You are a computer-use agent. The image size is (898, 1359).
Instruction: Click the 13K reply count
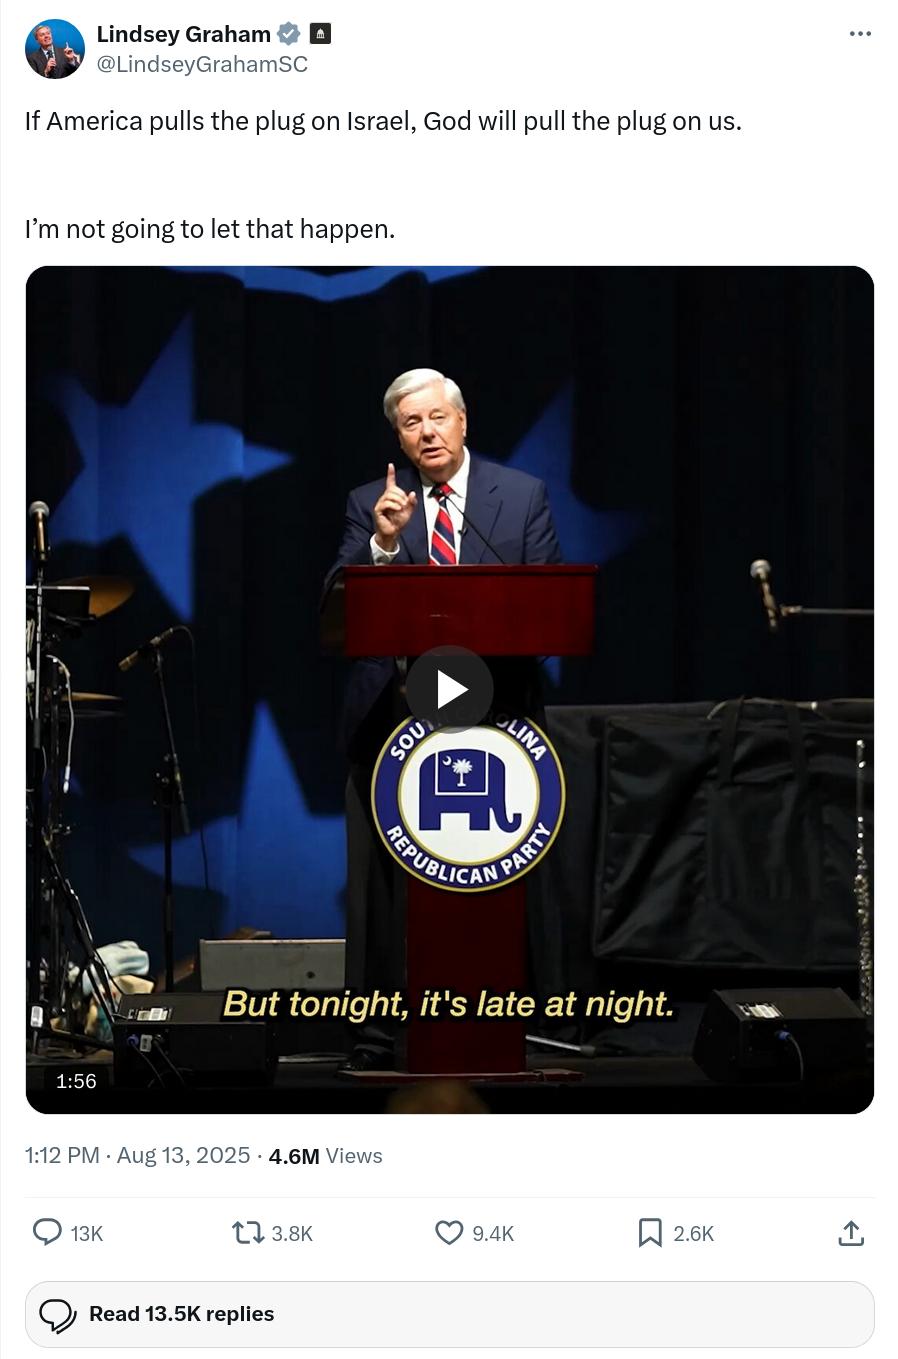87,1234
